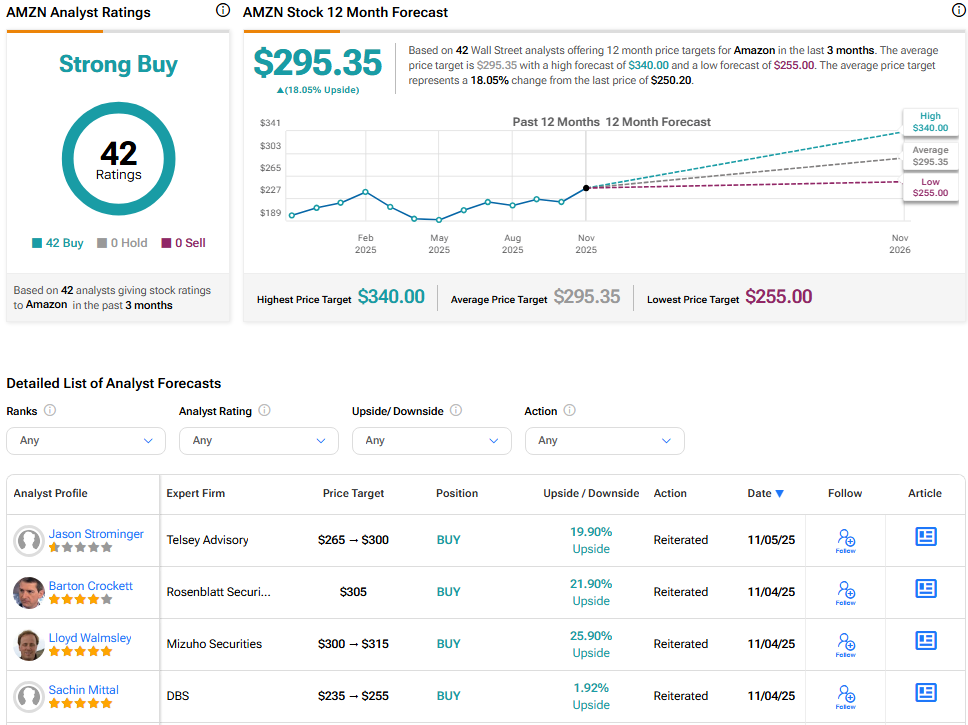Click the Nov 2025 data point on chart
Screen dimensions: 968x725
coord(585,187)
